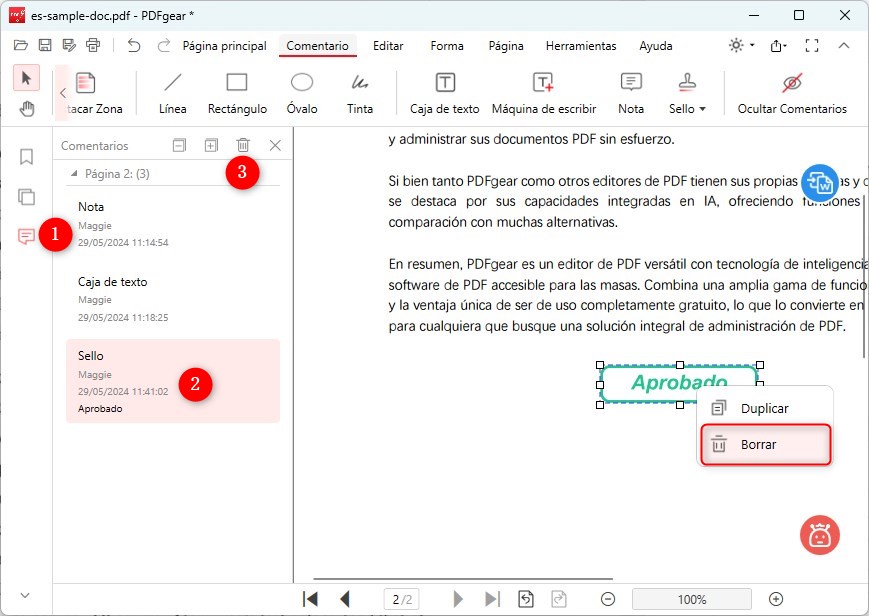Switch to the Hand panning tool

26,108
